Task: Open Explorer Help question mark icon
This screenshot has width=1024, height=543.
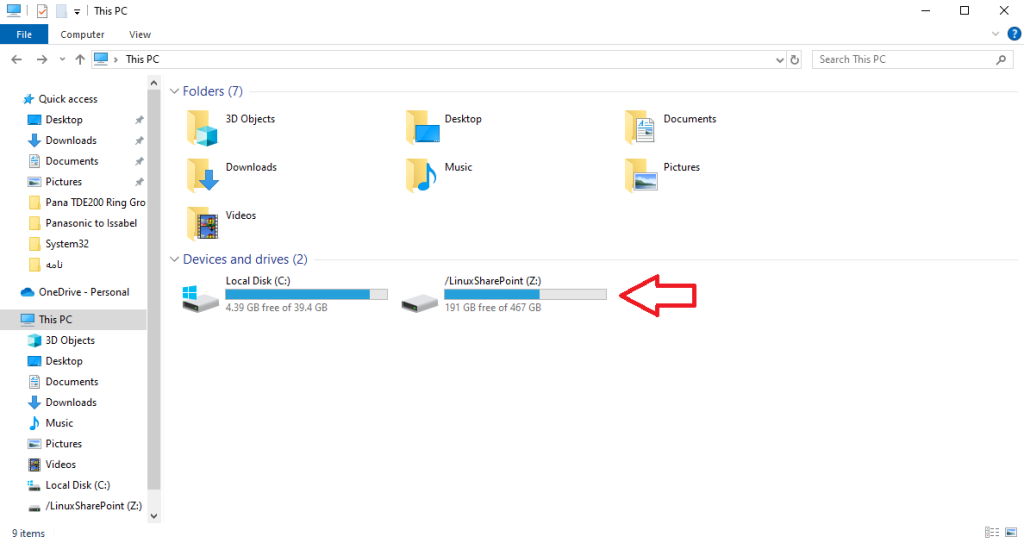Action: (1014, 34)
